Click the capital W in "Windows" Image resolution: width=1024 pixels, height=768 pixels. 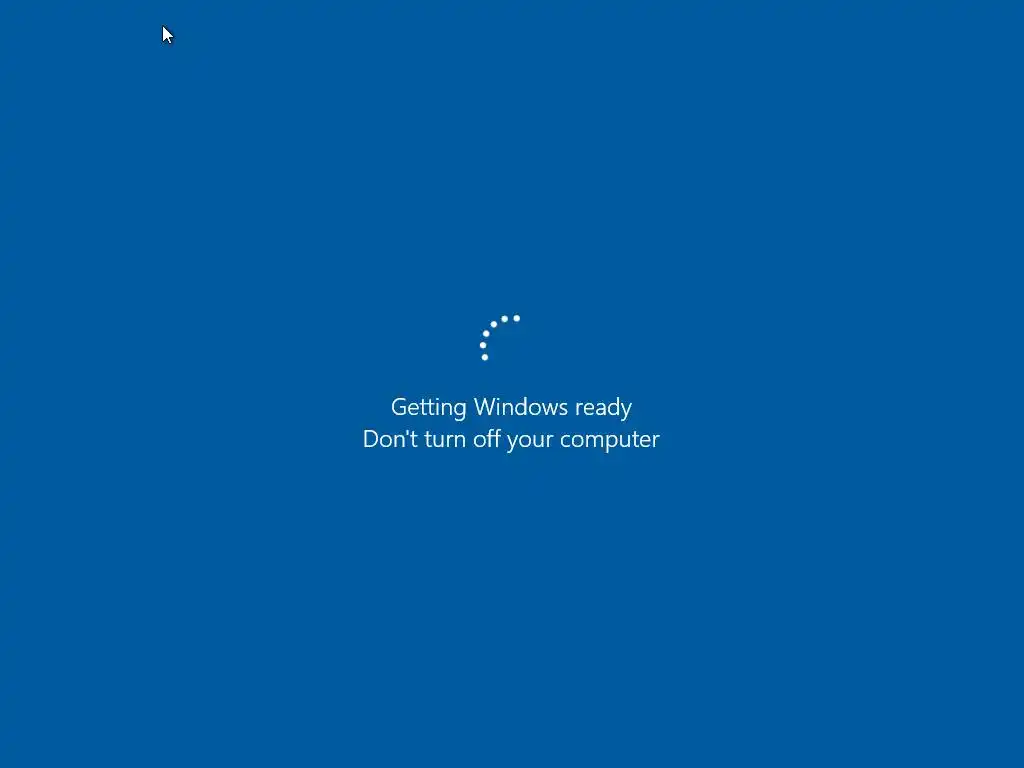click(x=487, y=407)
